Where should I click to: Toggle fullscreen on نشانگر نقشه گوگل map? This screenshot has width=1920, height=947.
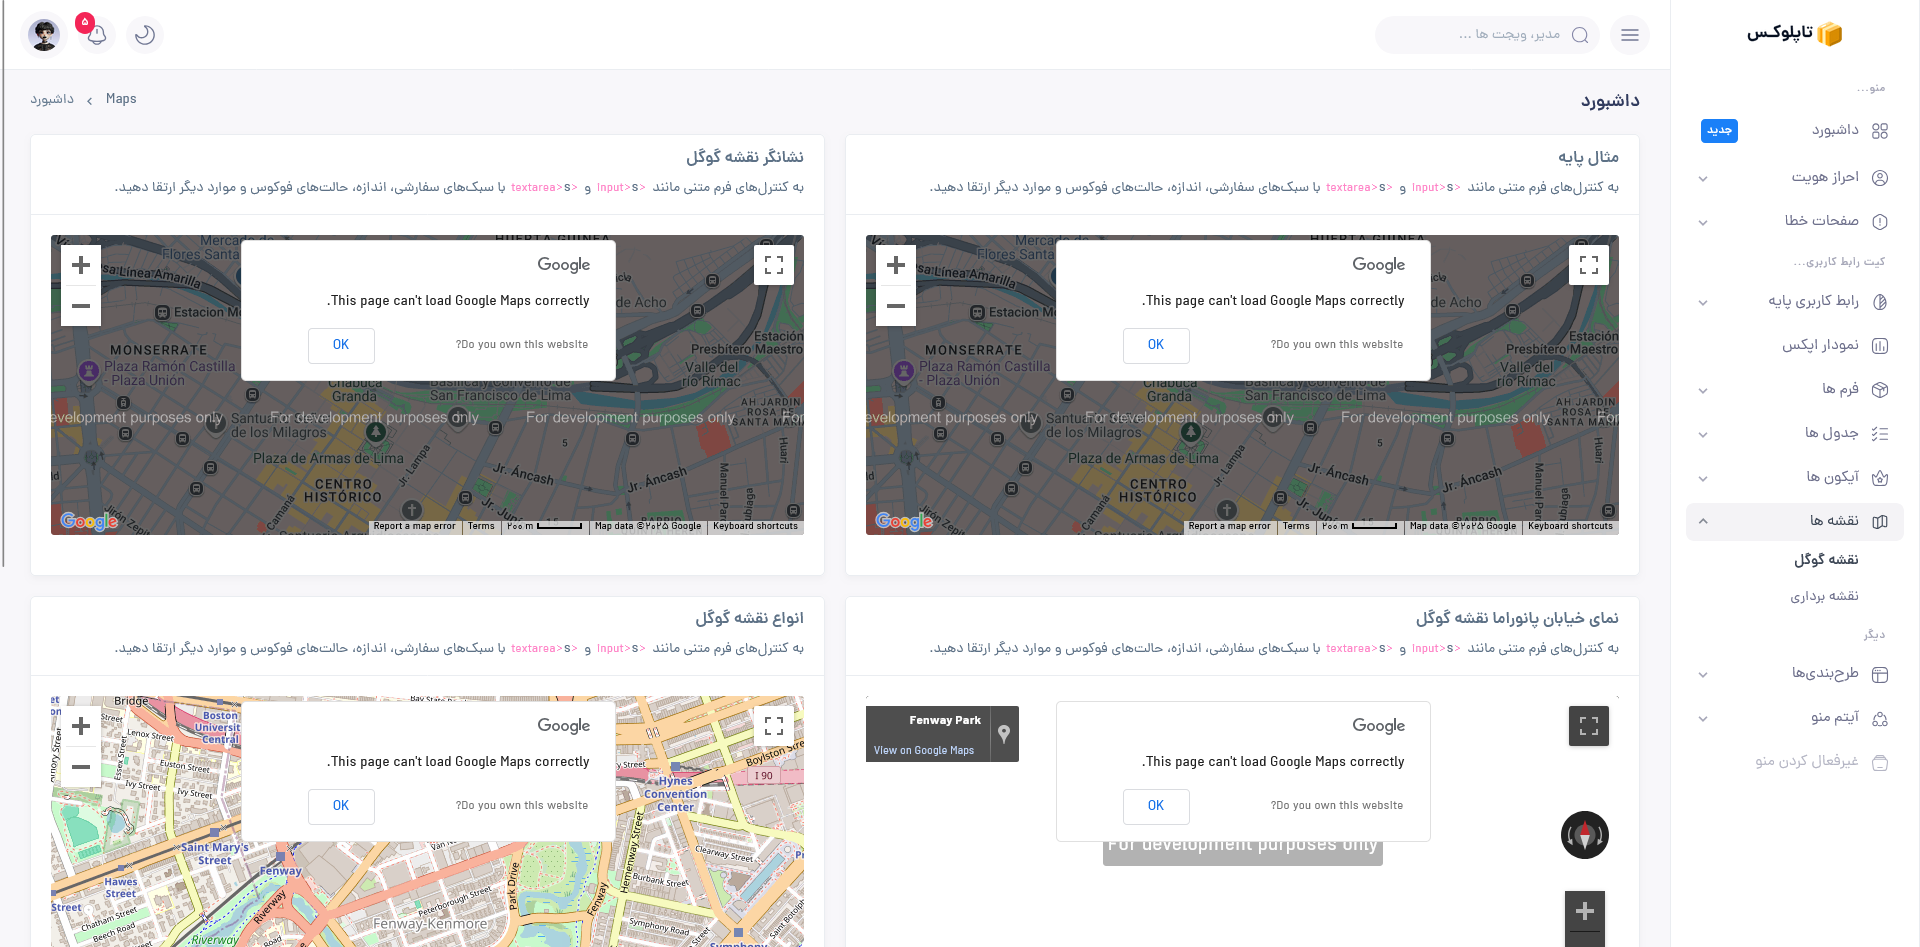(774, 265)
